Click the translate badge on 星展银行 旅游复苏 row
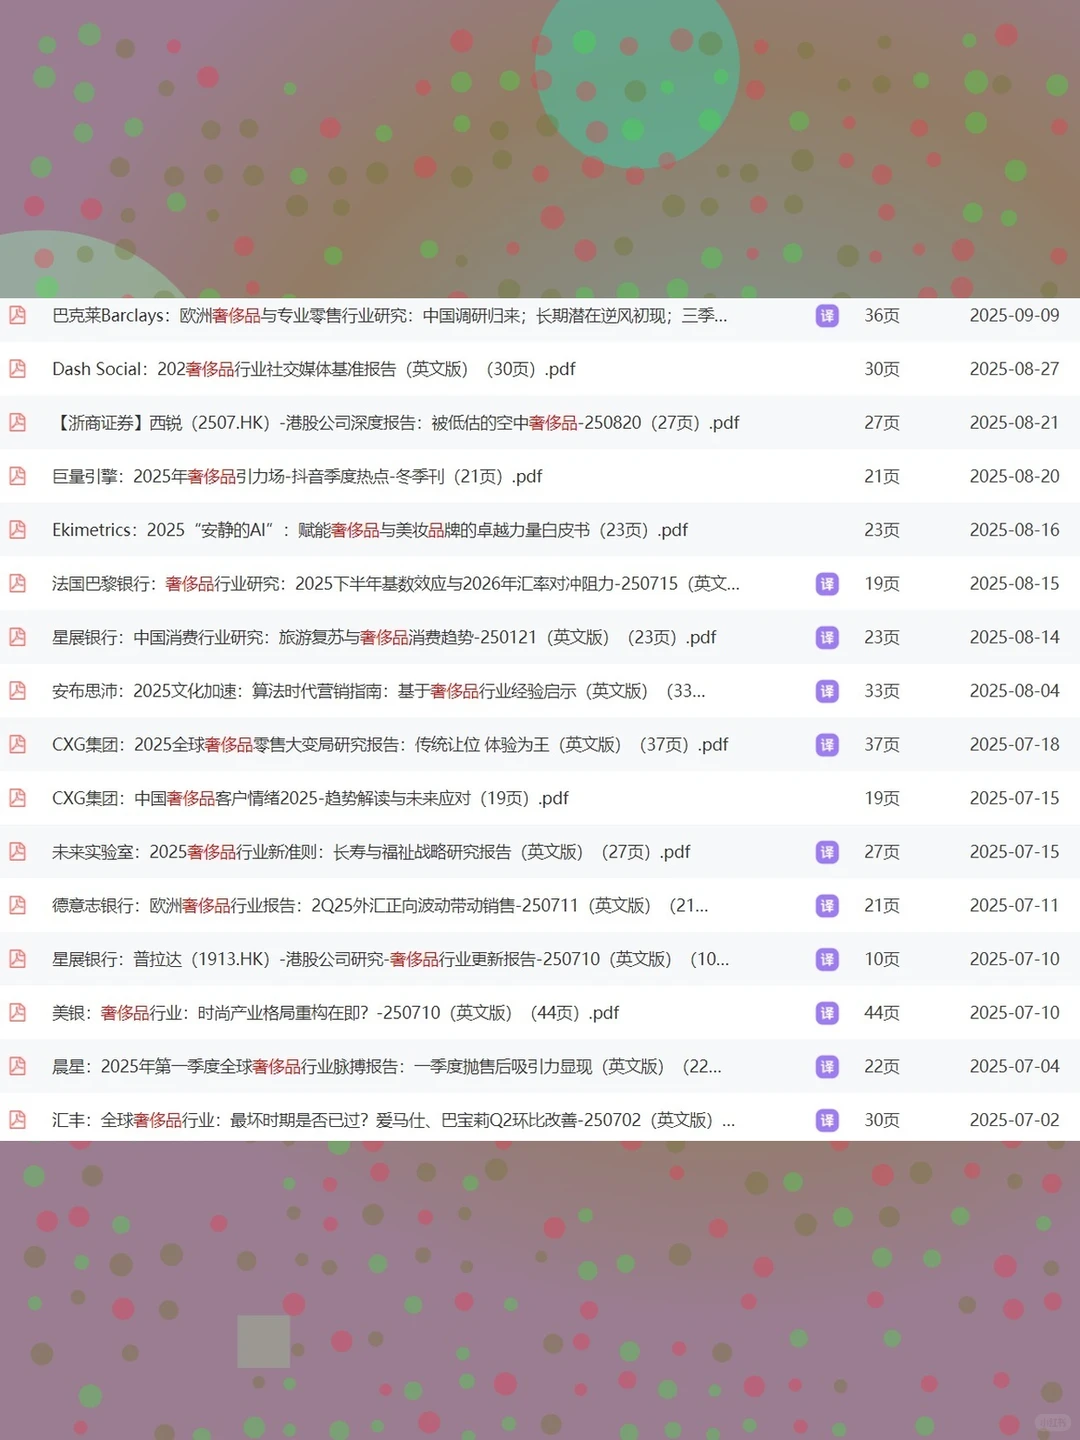Image resolution: width=1080 pixels, height=1440 pixels. coord(827,638)
